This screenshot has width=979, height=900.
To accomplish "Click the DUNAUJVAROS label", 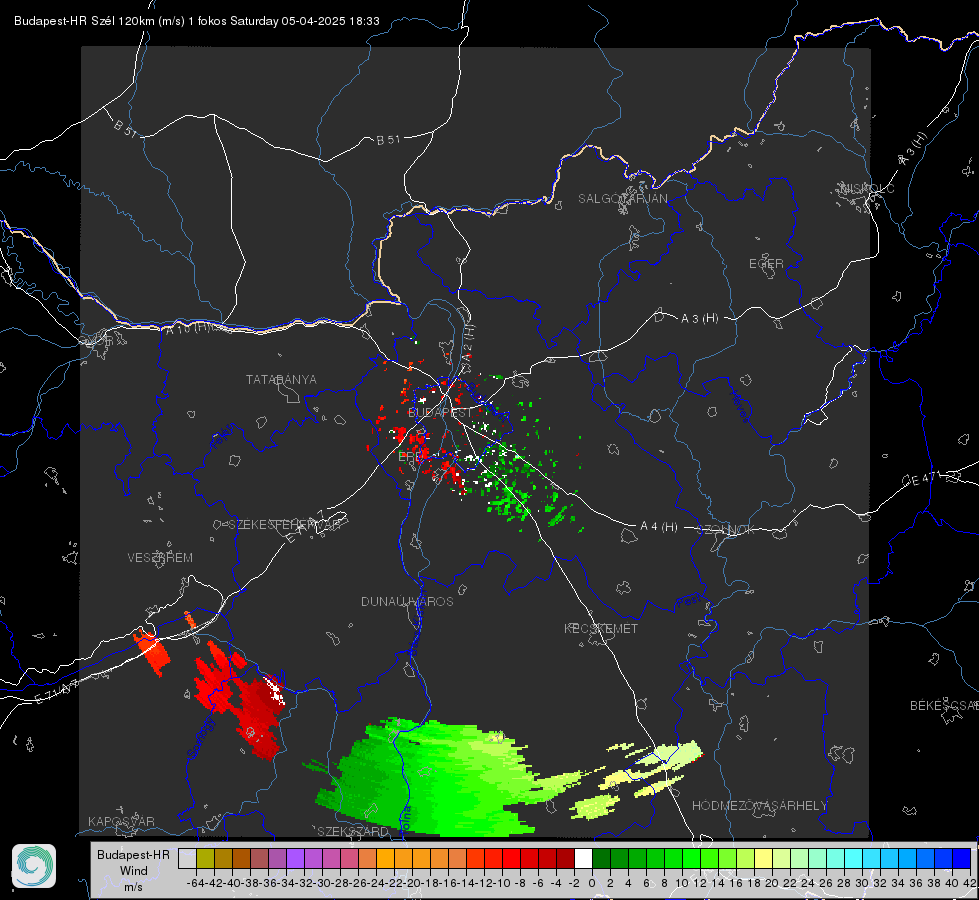I will tap(407, 601).
